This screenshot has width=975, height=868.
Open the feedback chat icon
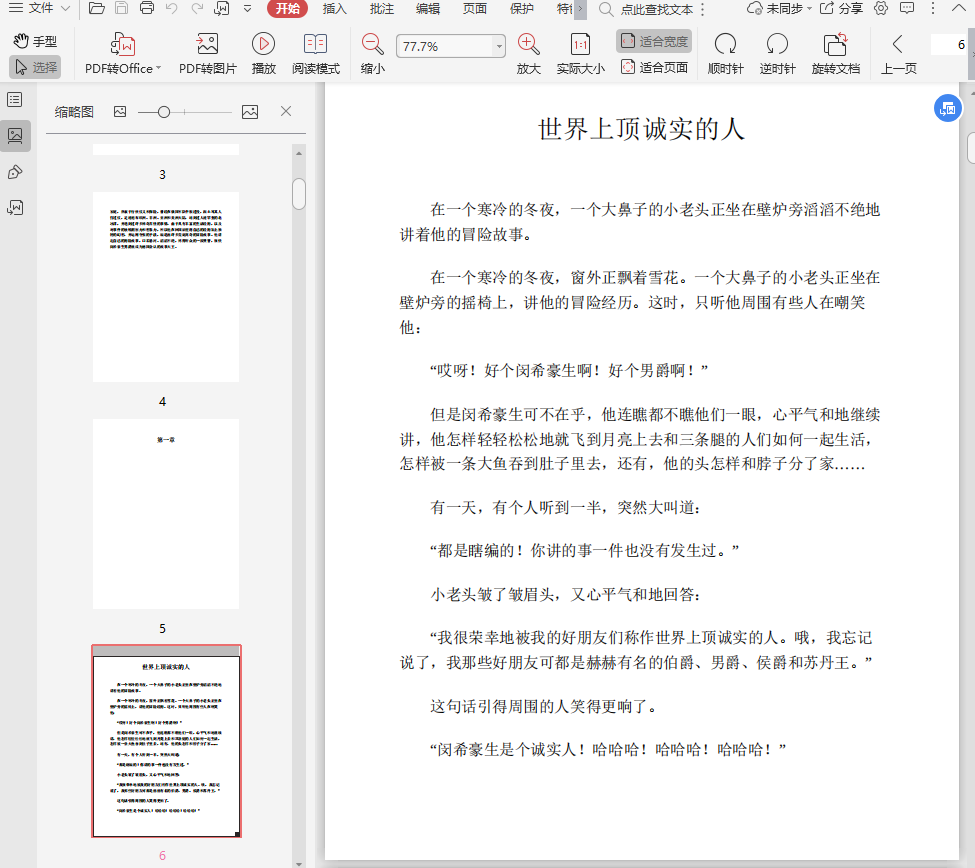pyautogui.click(x=907, y=9)
